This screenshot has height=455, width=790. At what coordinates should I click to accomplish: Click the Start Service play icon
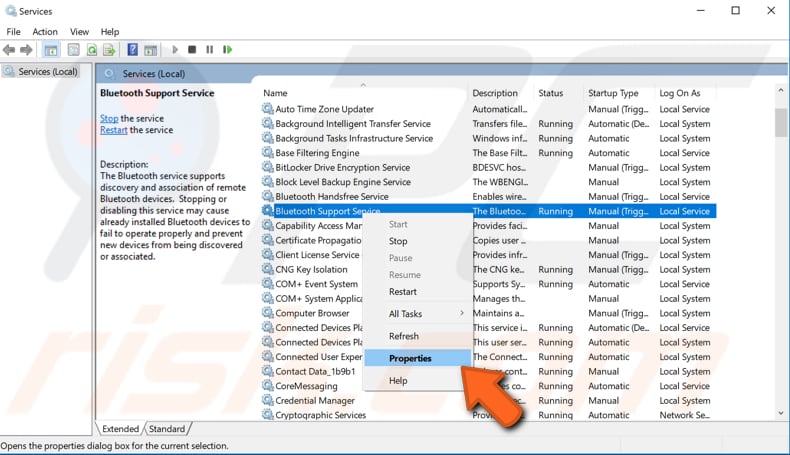[175, 50]
